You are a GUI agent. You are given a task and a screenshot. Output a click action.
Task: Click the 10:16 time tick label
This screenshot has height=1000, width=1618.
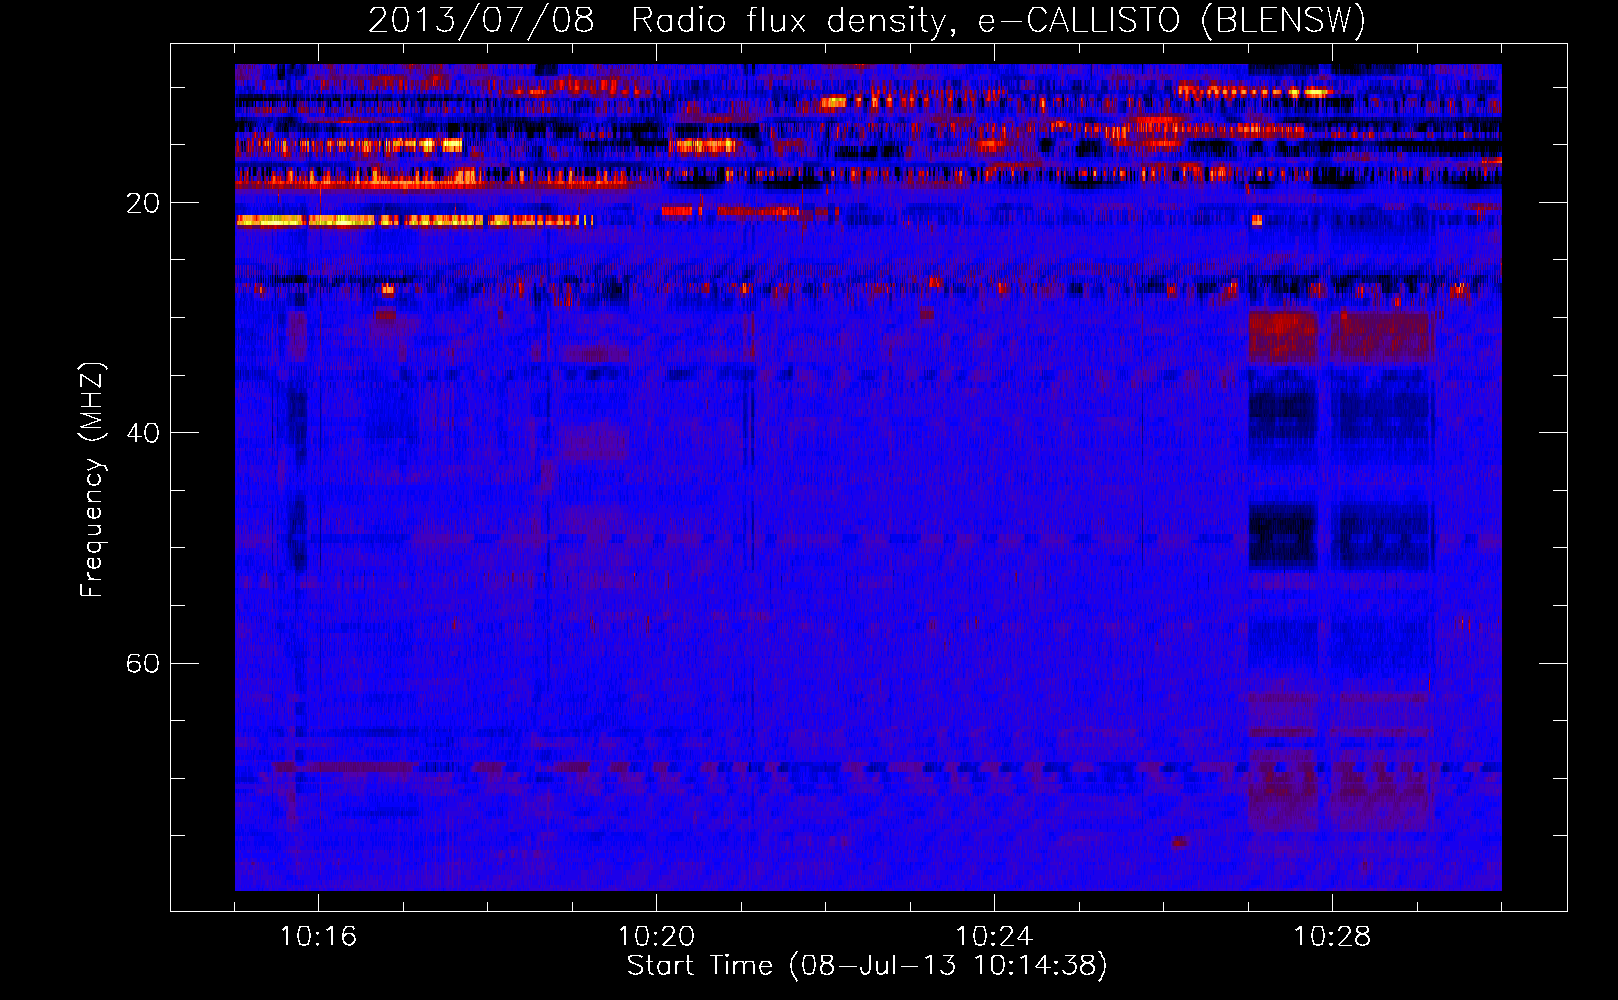tap(318, 937)
